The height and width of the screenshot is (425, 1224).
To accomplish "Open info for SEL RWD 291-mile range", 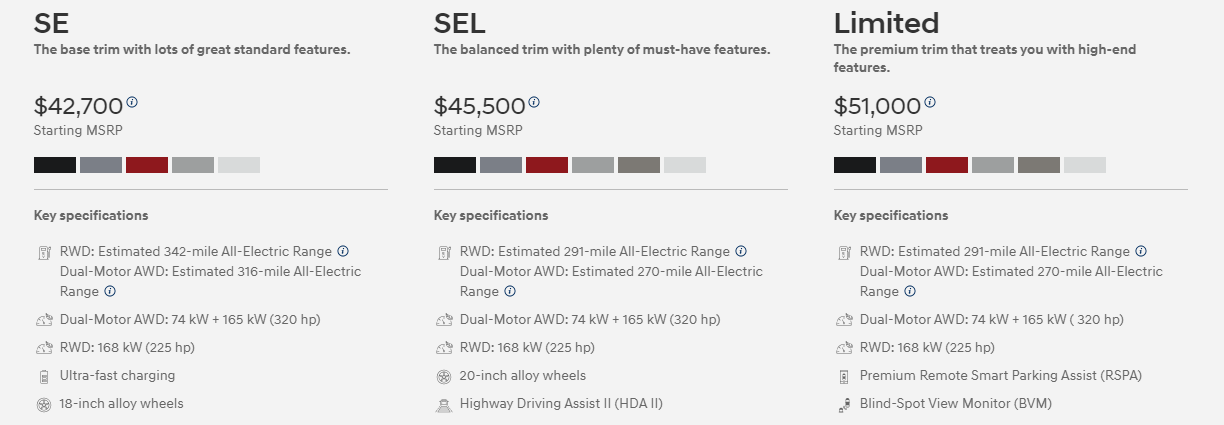I will [741, 251].
